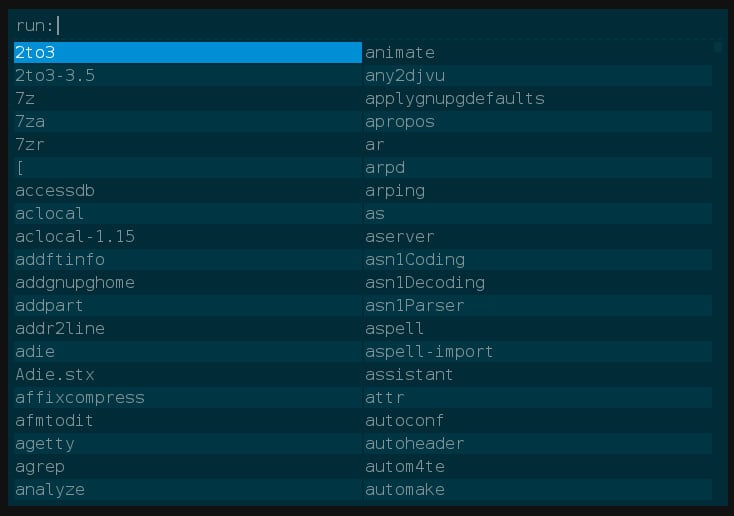Select the highlighted 2to3 entry
The height and width of the screenshot is (516, 734).
187,52
